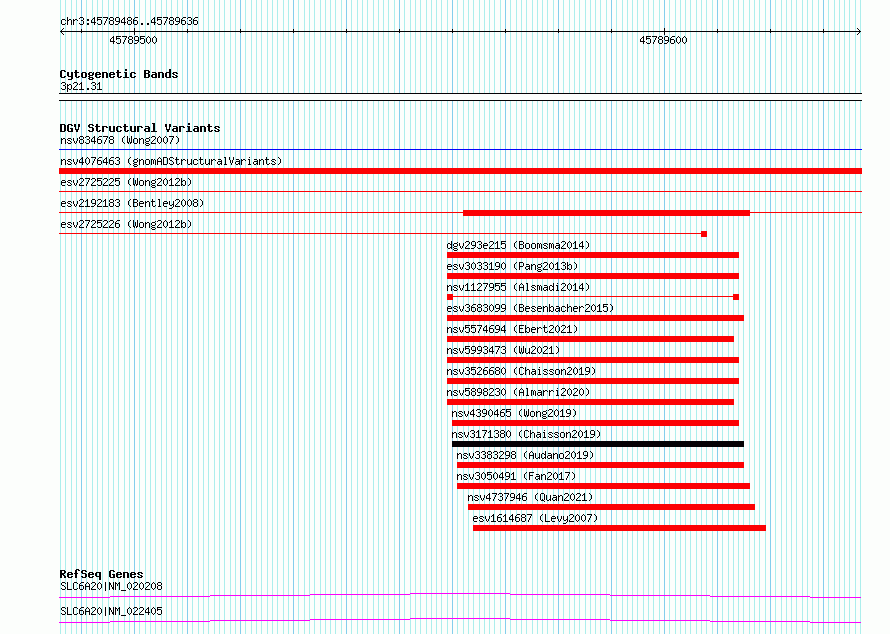The width and height of the screenshot is (890, 634).
Task: Click blue line of nsv834678 Wong2007
Action: pyautogui.click(x=460, y=150)
